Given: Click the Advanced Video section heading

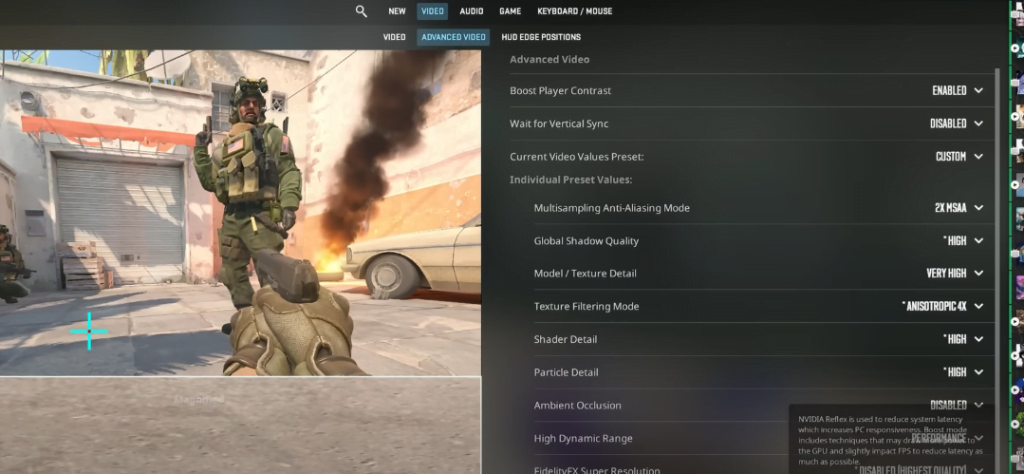Looking at the screenshot, I should (x=549, y=59).
